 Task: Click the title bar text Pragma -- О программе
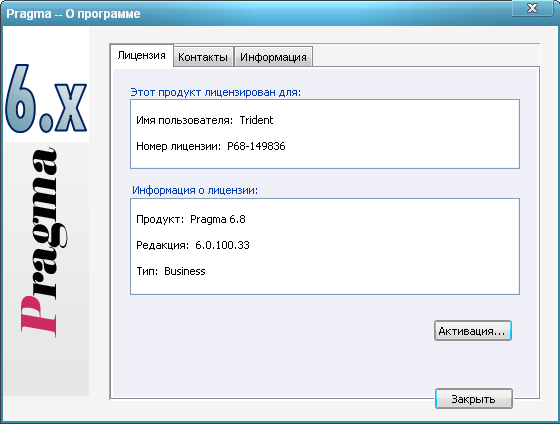pos(73,14)
